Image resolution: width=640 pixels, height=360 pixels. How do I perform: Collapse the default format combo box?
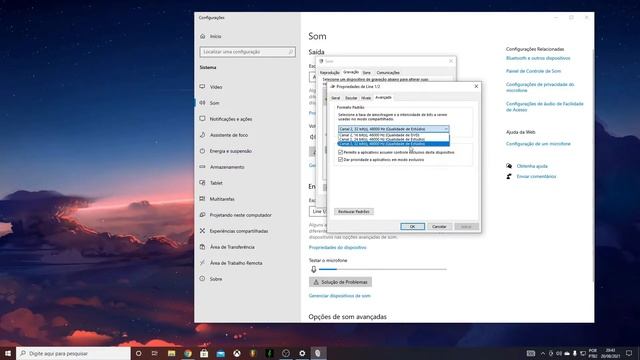[x=446, y=129]
